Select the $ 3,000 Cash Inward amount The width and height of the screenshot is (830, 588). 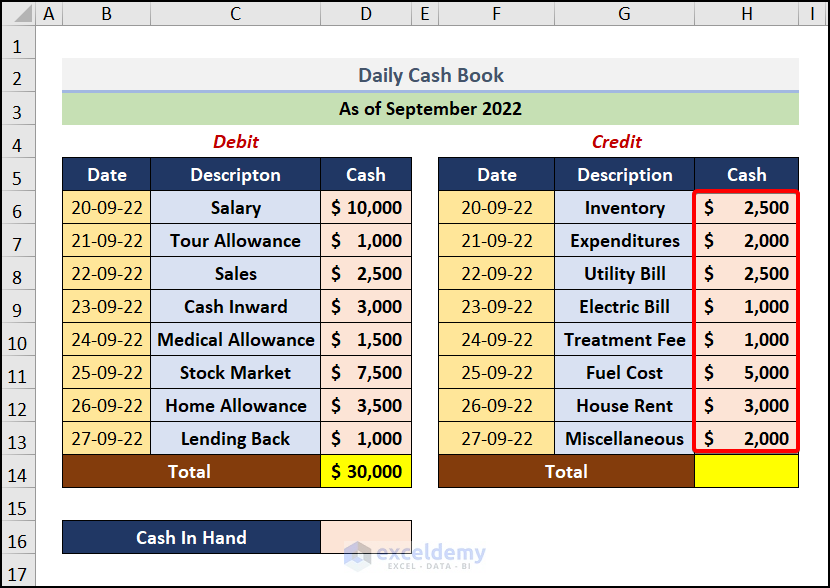pos(366,306)
